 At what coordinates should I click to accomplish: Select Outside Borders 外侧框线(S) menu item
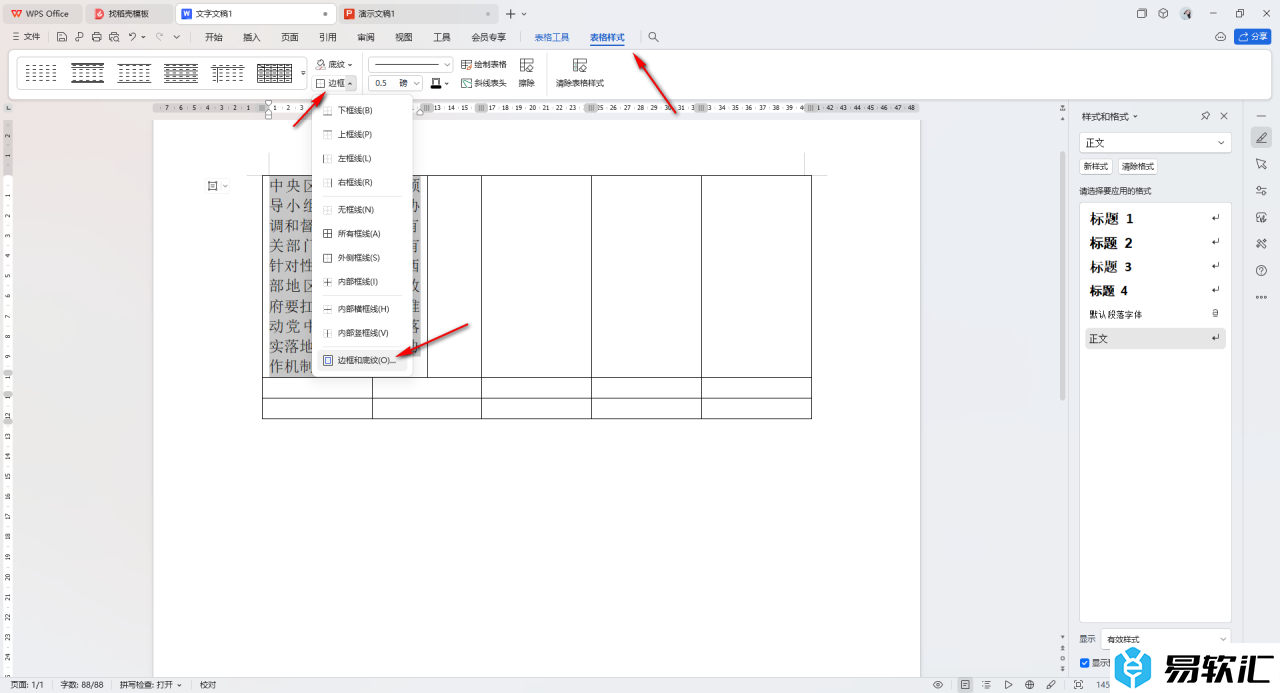pyautogui.click(x=362, y=258)
